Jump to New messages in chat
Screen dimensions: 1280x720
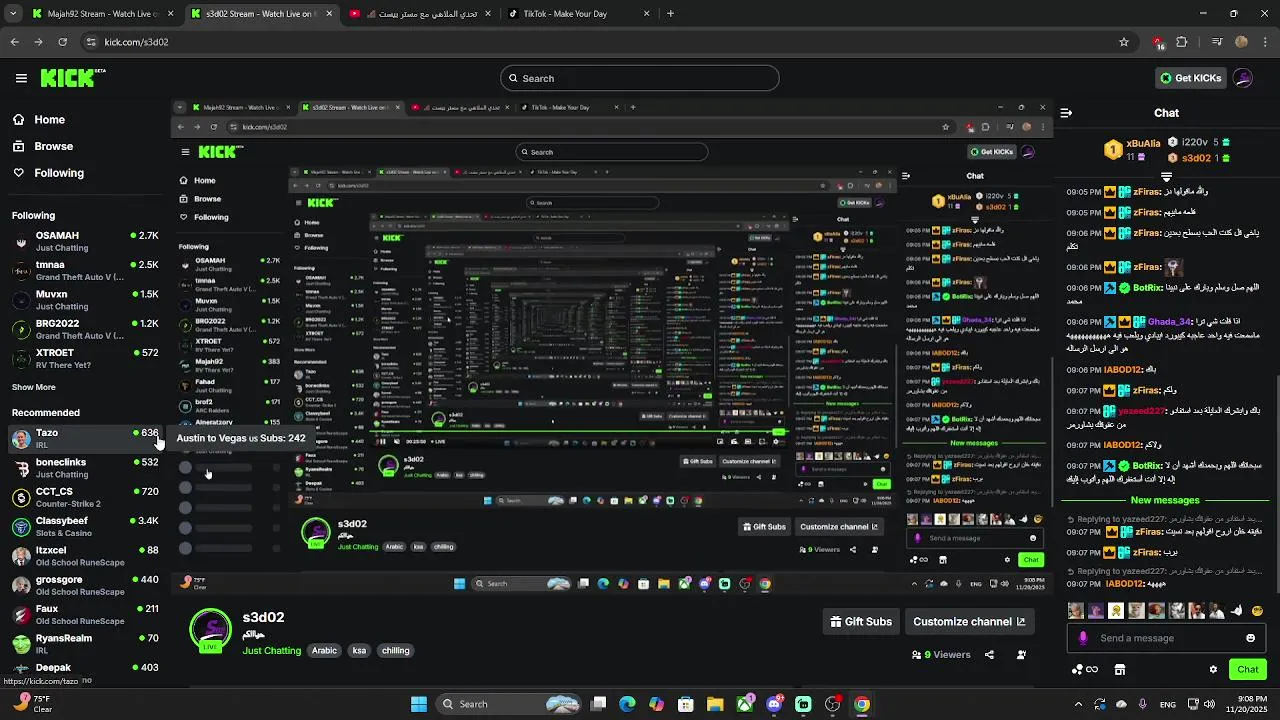pyautogui.click(x=1165, y=500)
